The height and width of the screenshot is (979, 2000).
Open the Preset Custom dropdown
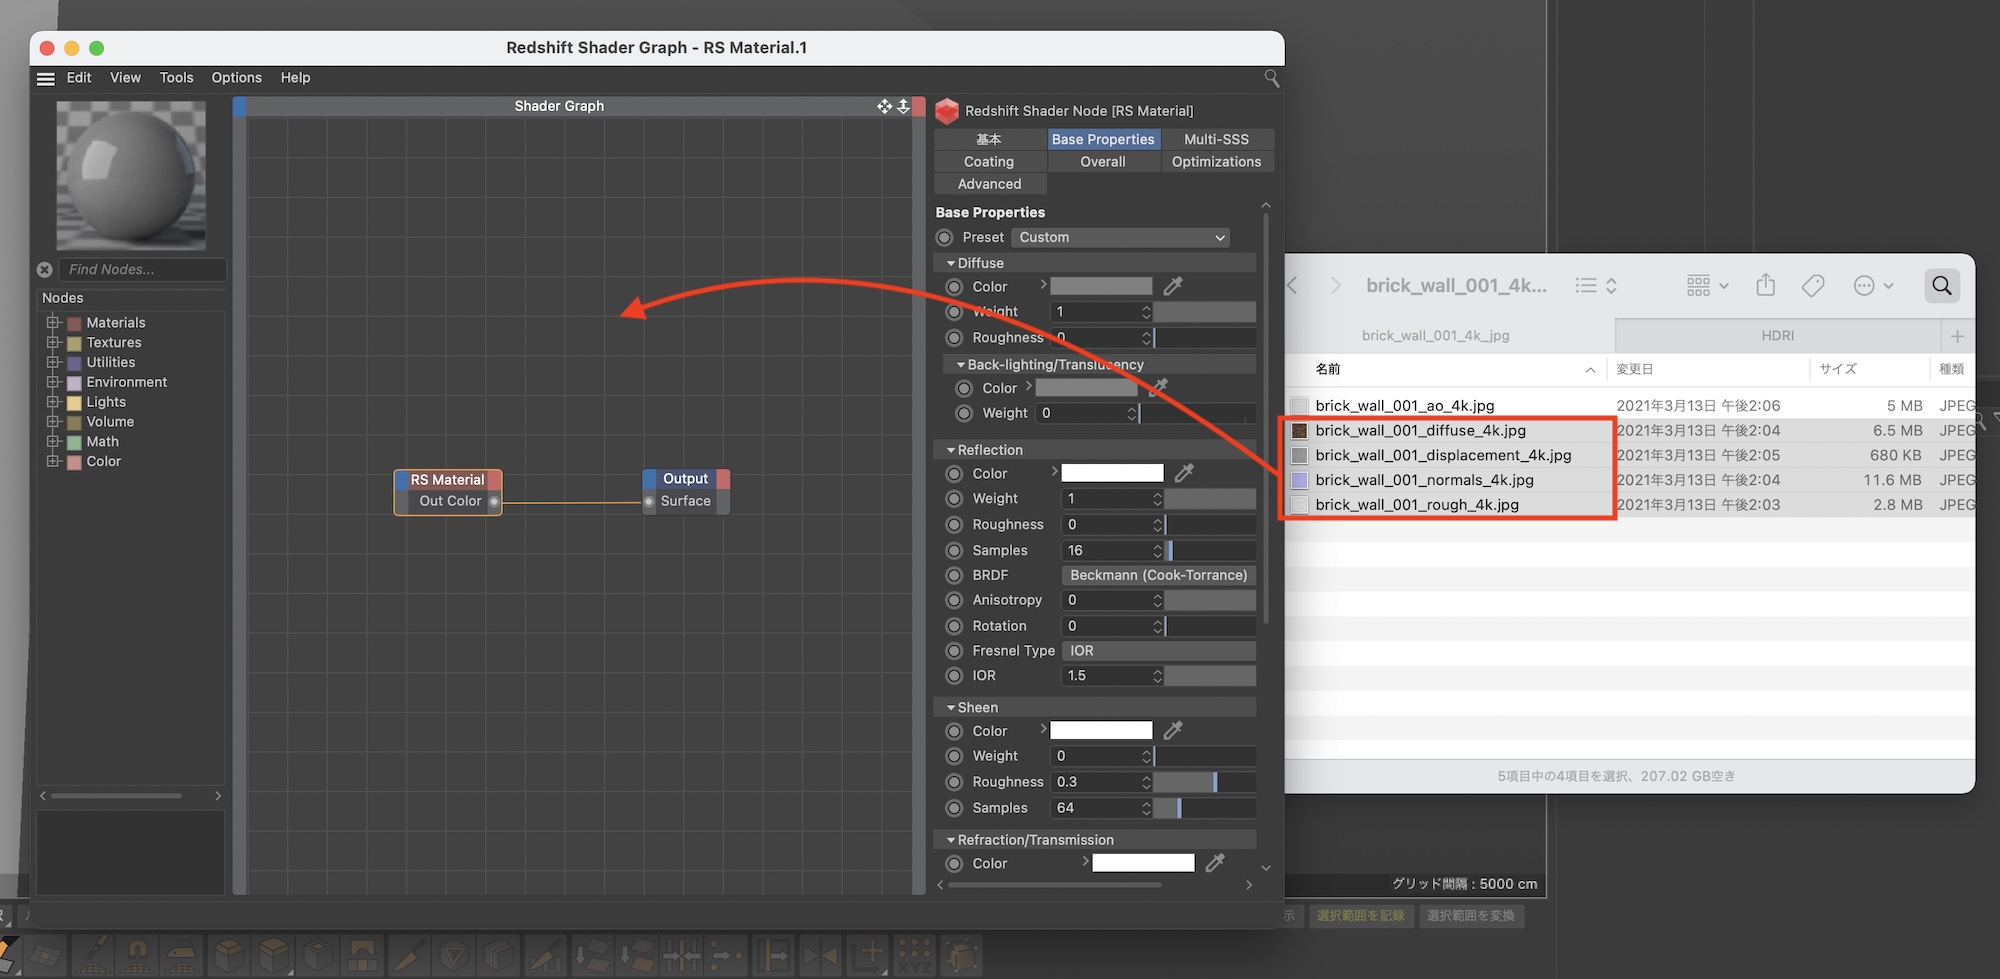(x=1120, y=238)
